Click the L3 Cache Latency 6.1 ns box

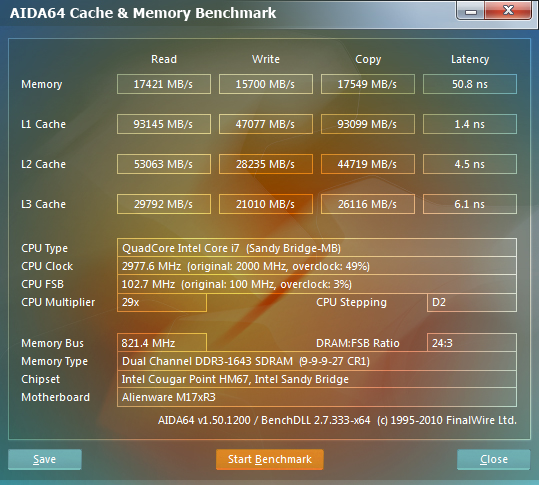(470, 204)
